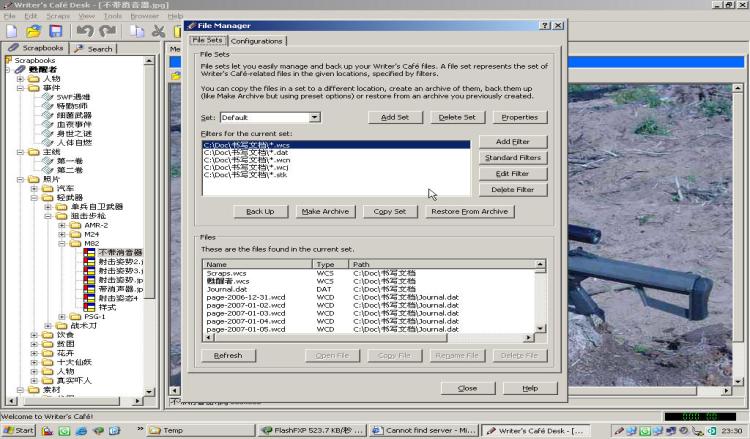Click the Scrapbooks root icon in tree
750x439 pixels.
tap(9, 60)
